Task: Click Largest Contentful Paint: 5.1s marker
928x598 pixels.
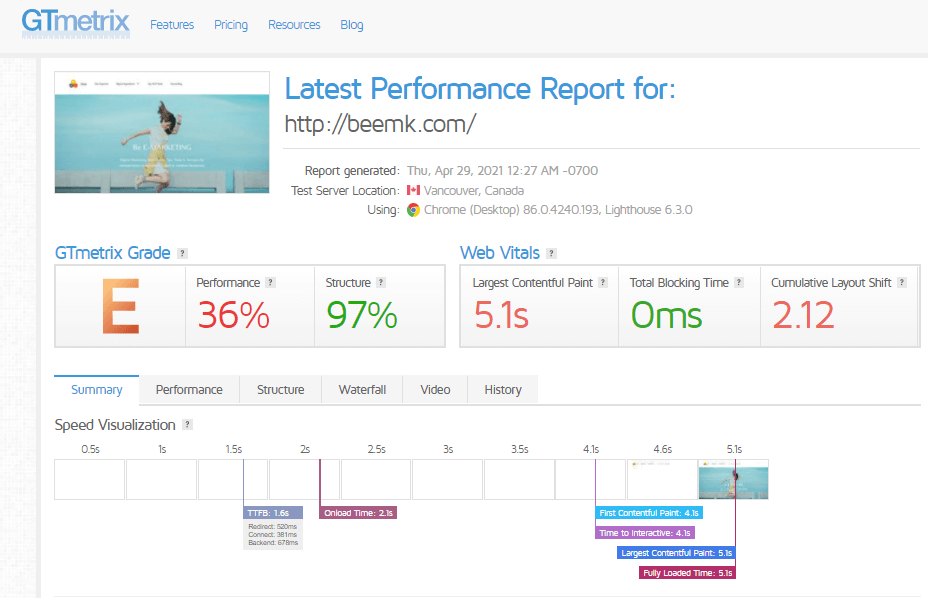Action: (676, 553)
